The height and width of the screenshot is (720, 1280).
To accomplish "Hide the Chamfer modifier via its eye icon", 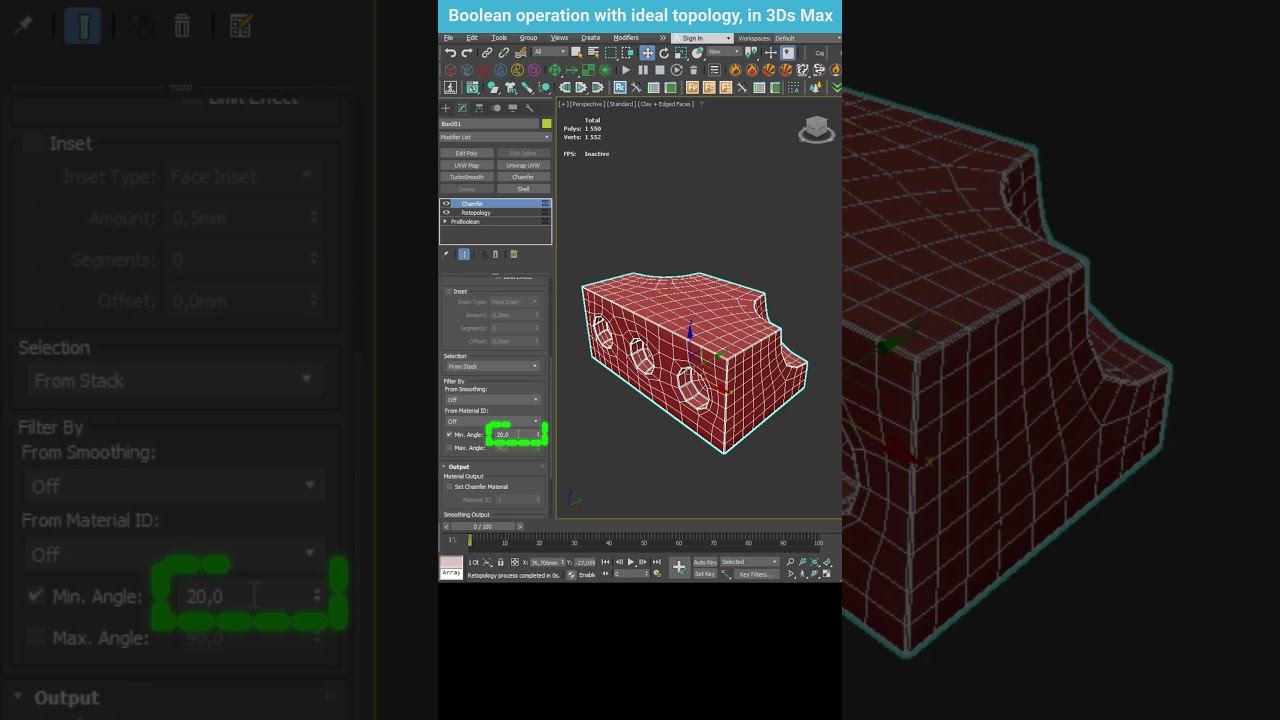I will click(x=446, y=203).
